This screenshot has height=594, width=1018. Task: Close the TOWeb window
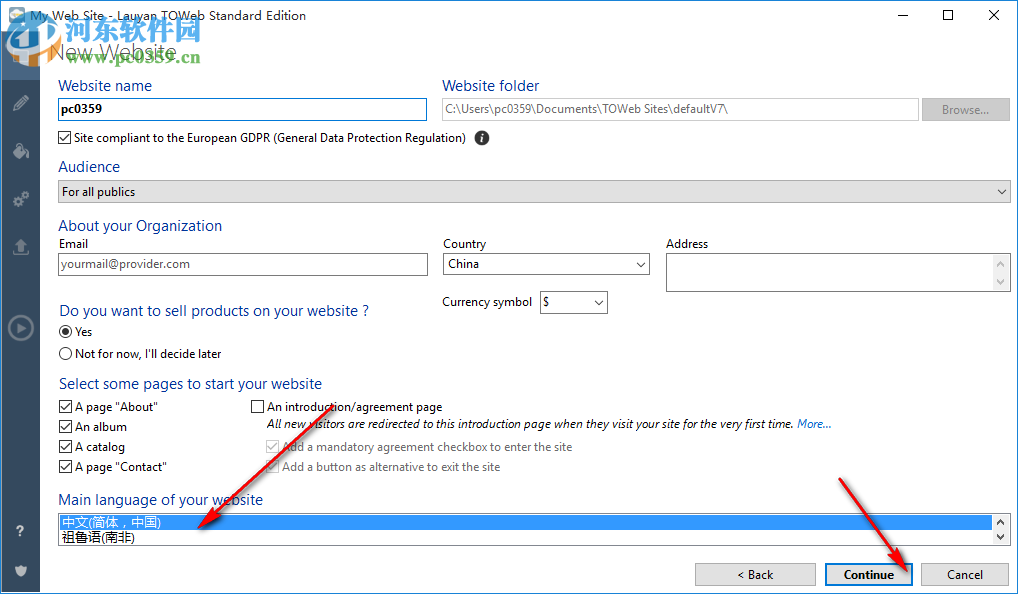click(x=993, y=15)
